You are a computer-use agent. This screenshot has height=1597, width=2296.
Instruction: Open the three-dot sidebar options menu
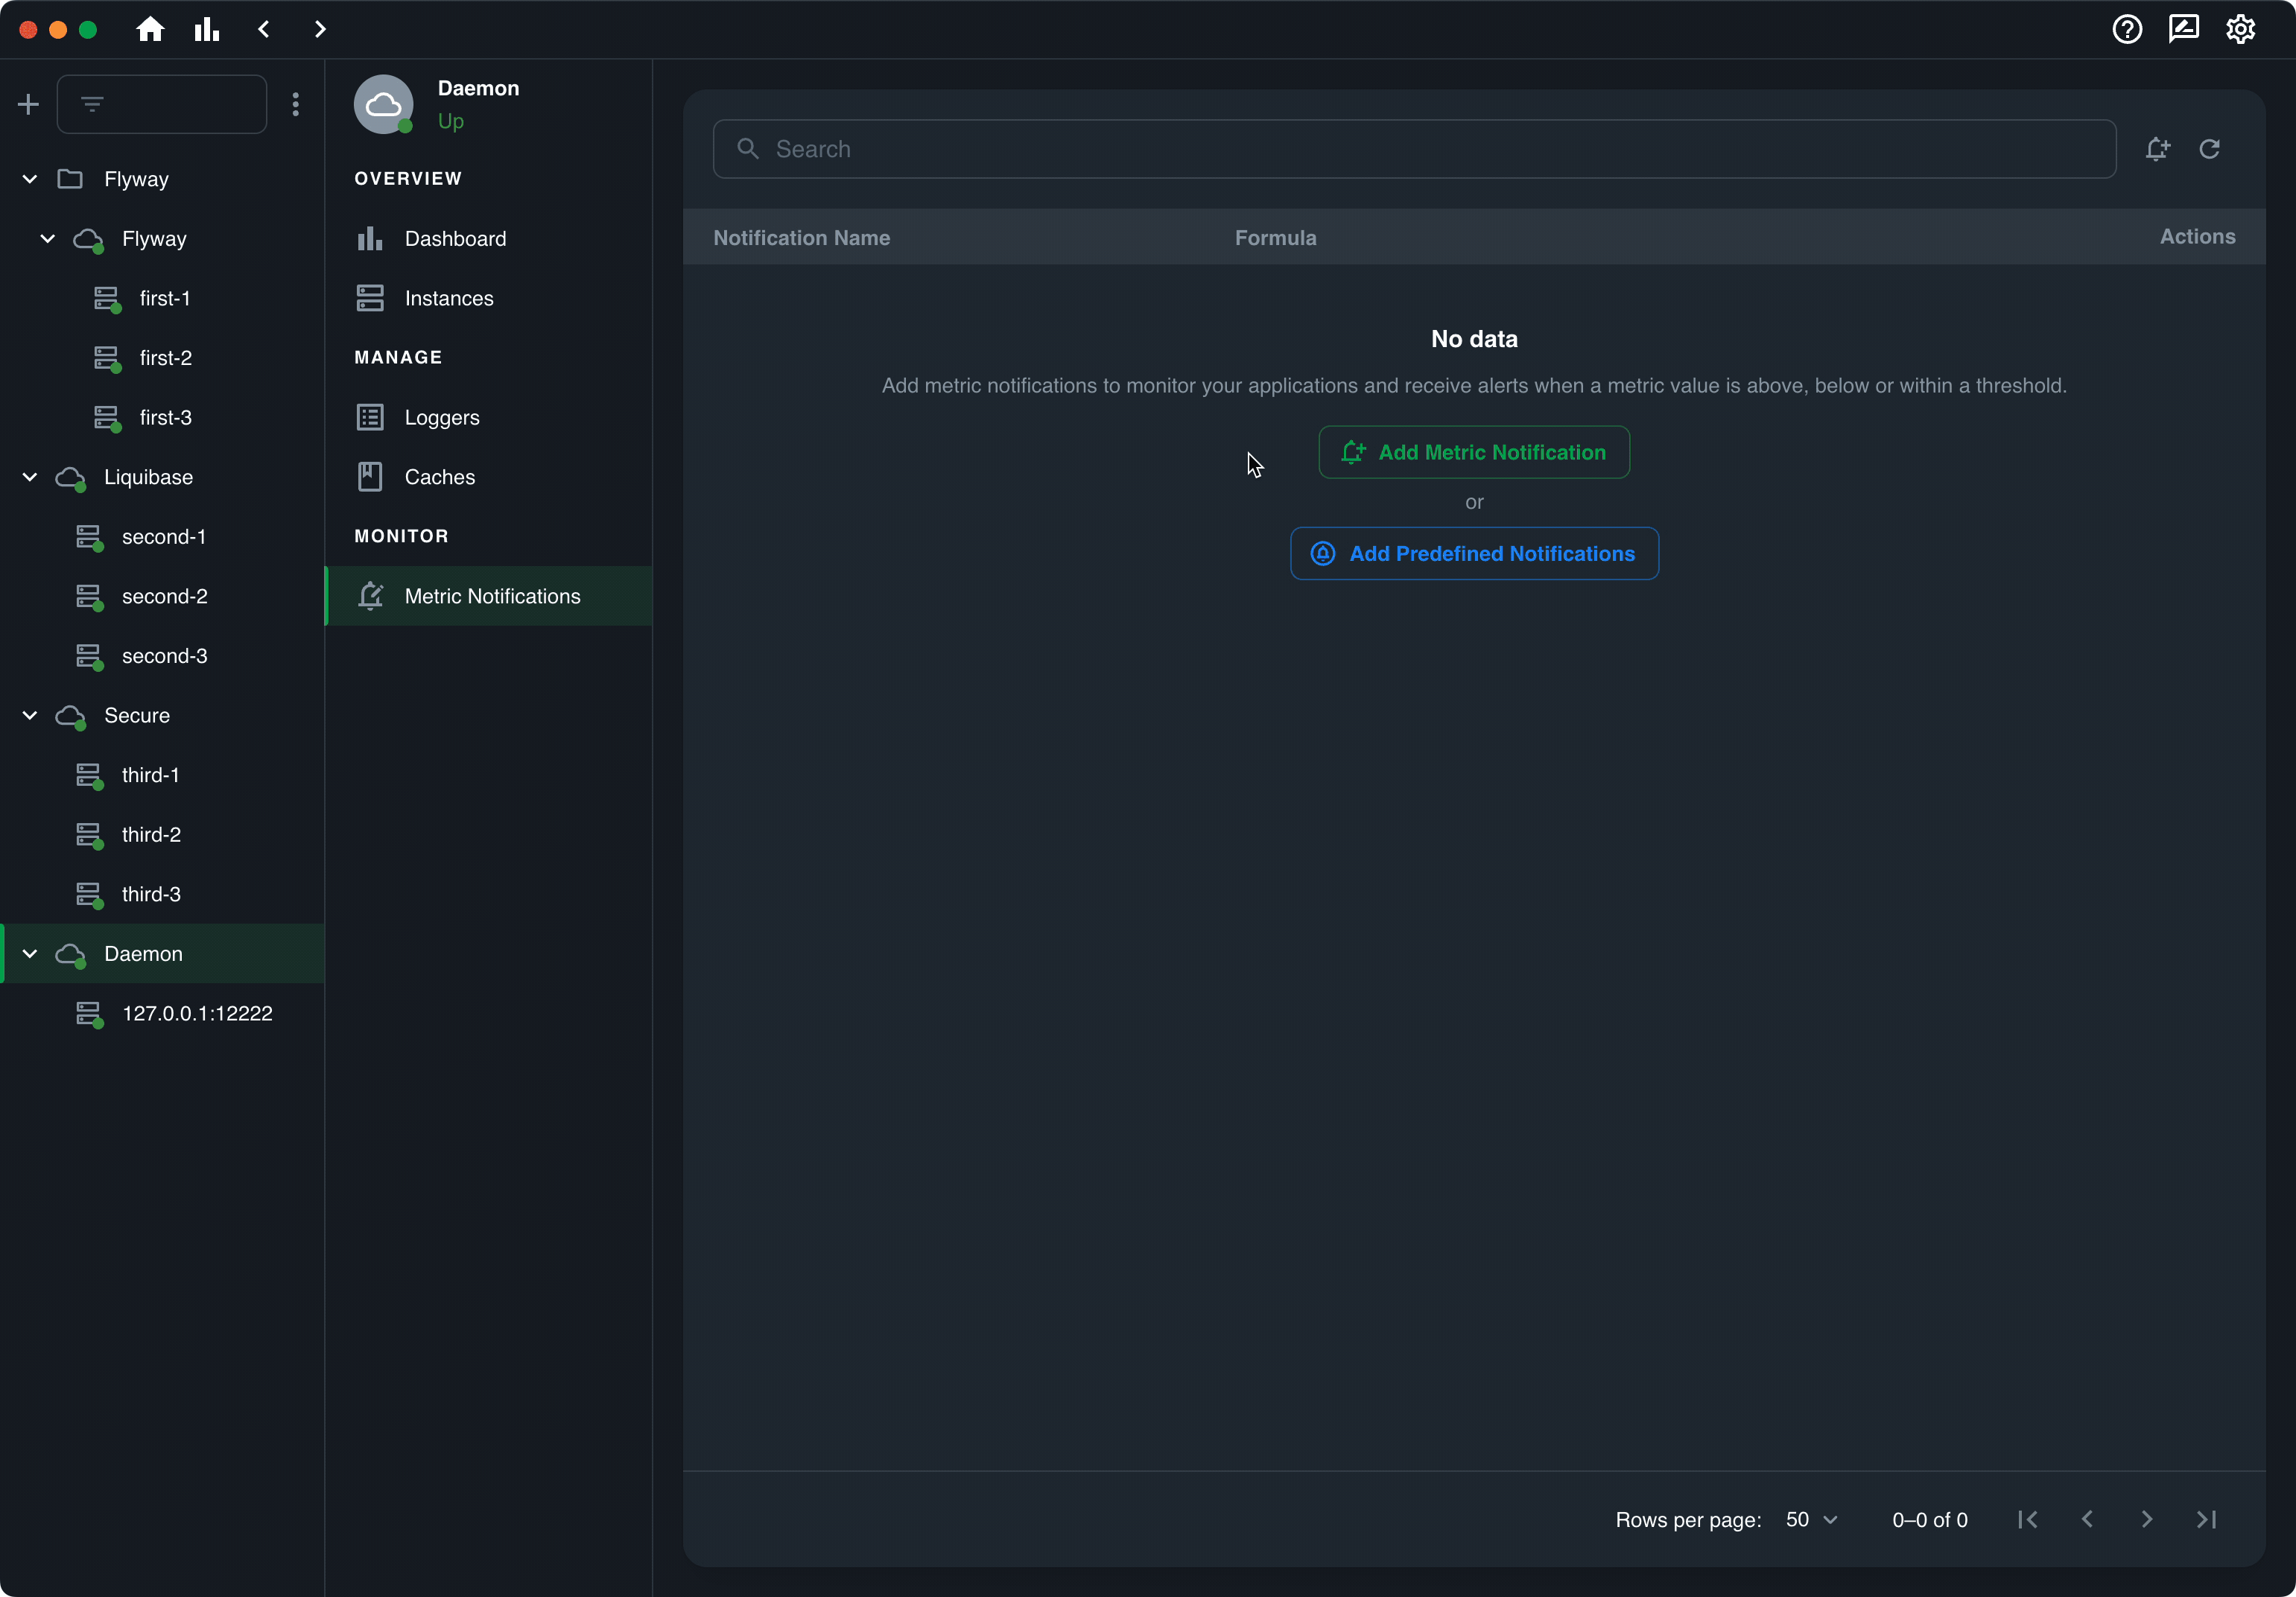click(x=295, y=104)
